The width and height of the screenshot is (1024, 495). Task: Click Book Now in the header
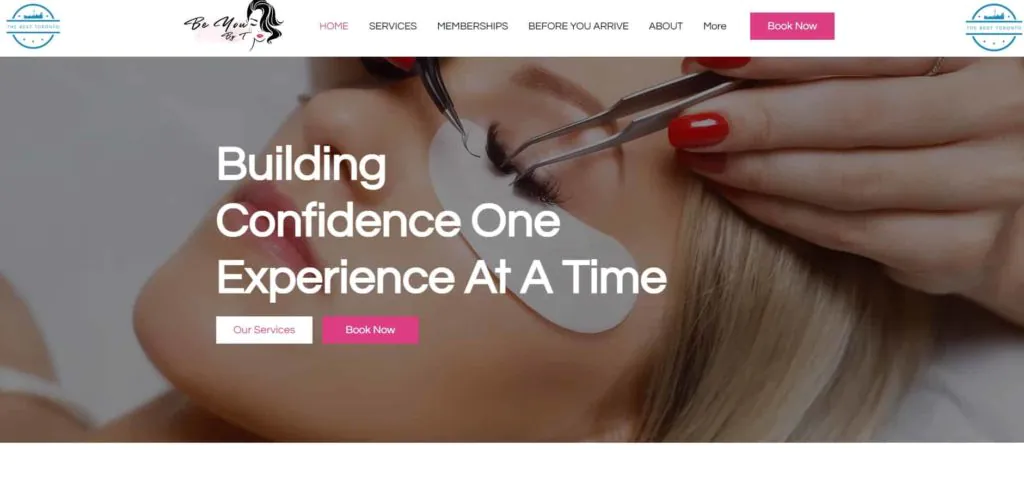coord(792,26)
